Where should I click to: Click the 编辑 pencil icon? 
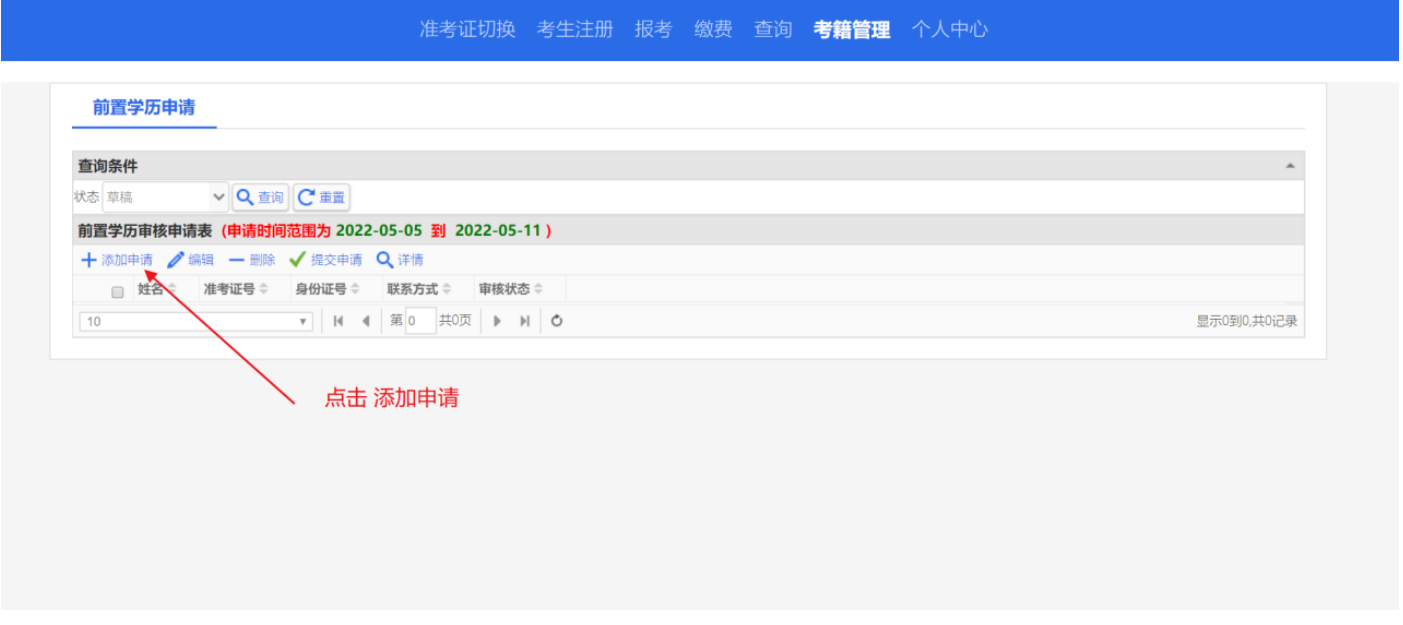point(176,261)
